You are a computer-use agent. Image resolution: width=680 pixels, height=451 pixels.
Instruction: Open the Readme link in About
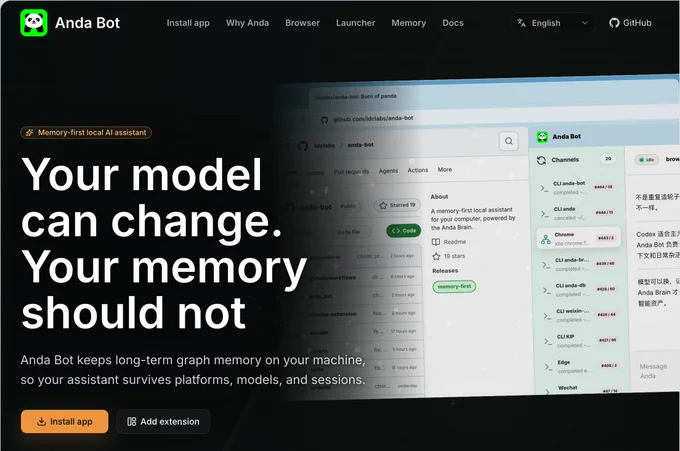[449, 242]
